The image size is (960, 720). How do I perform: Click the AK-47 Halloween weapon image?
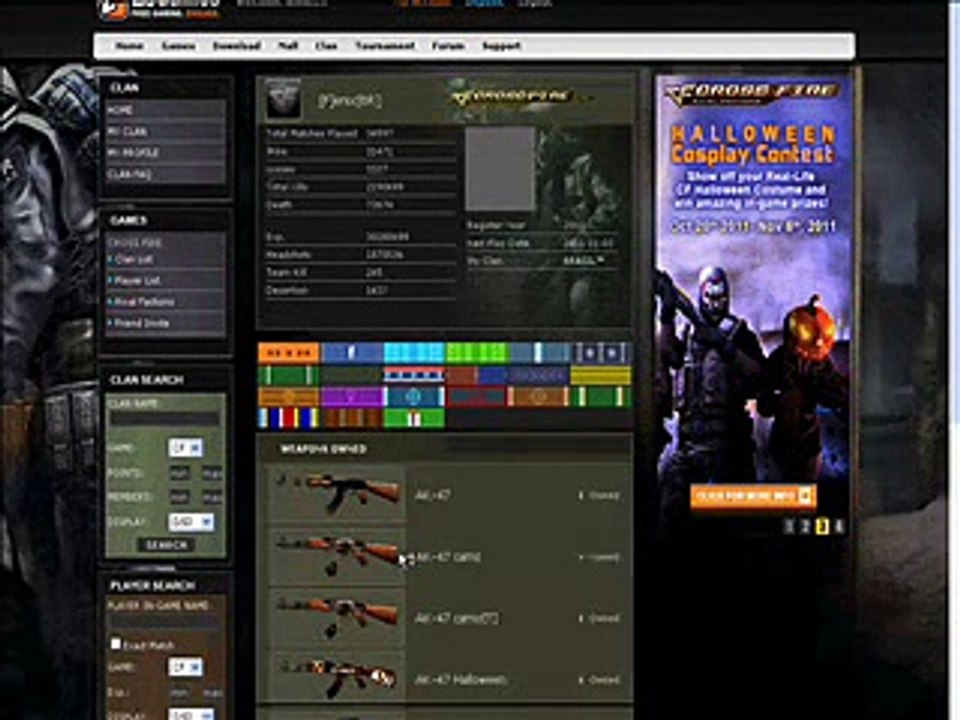click(x=336, y=677)
